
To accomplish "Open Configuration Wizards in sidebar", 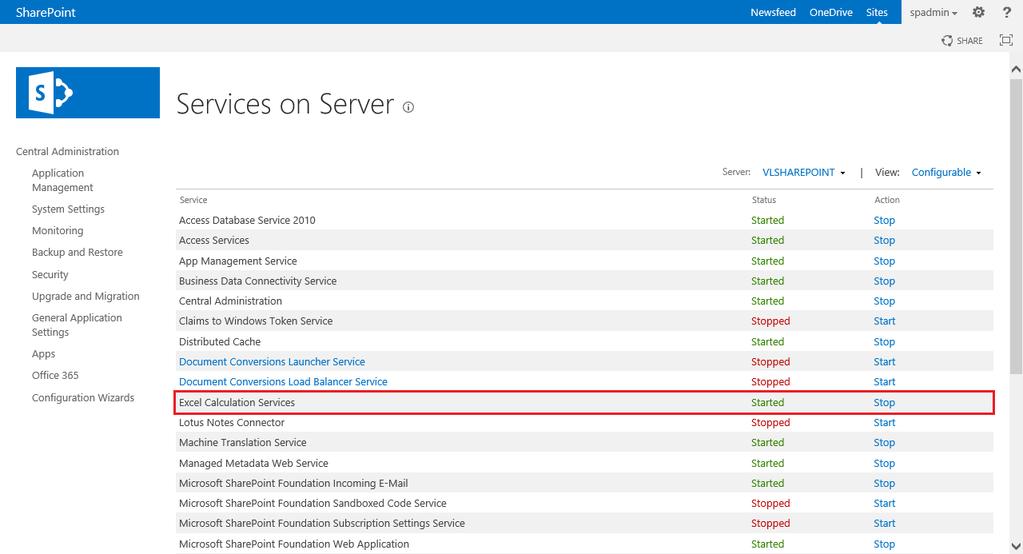I will 83,397.
